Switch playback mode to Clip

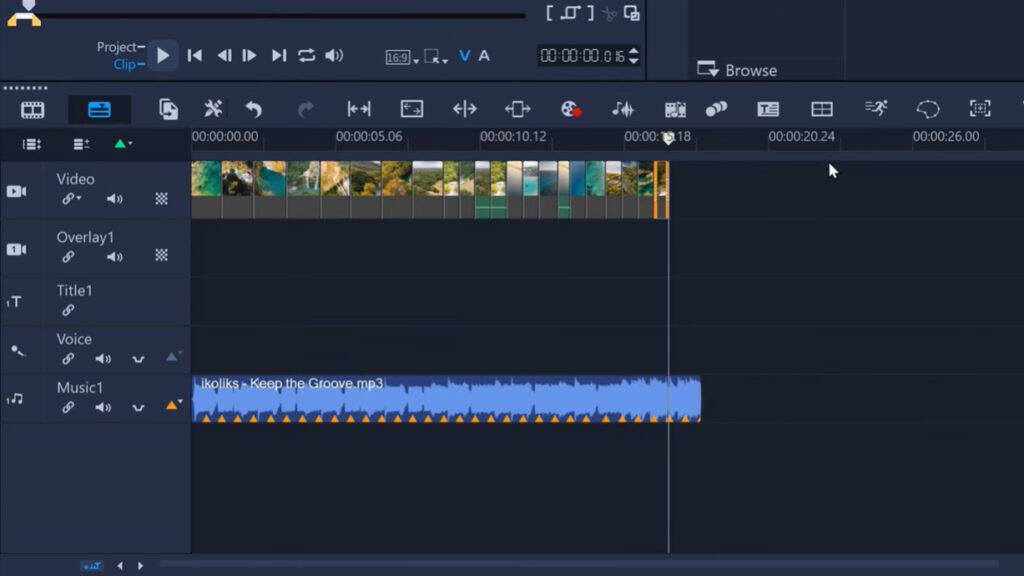pyautogui.click(x=124, y=64)
